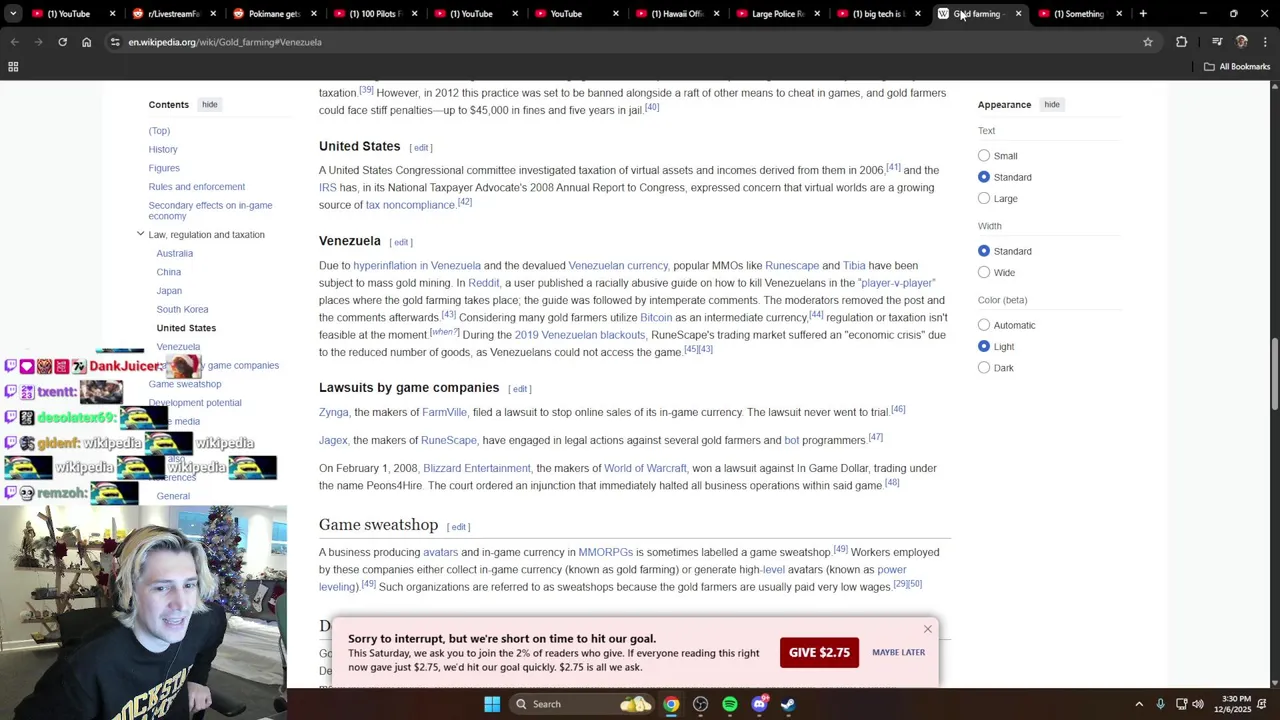Go back using the browser back arrow
Image resolution: width=1280 pixels, height=720 pixels.
coord(14,42)
